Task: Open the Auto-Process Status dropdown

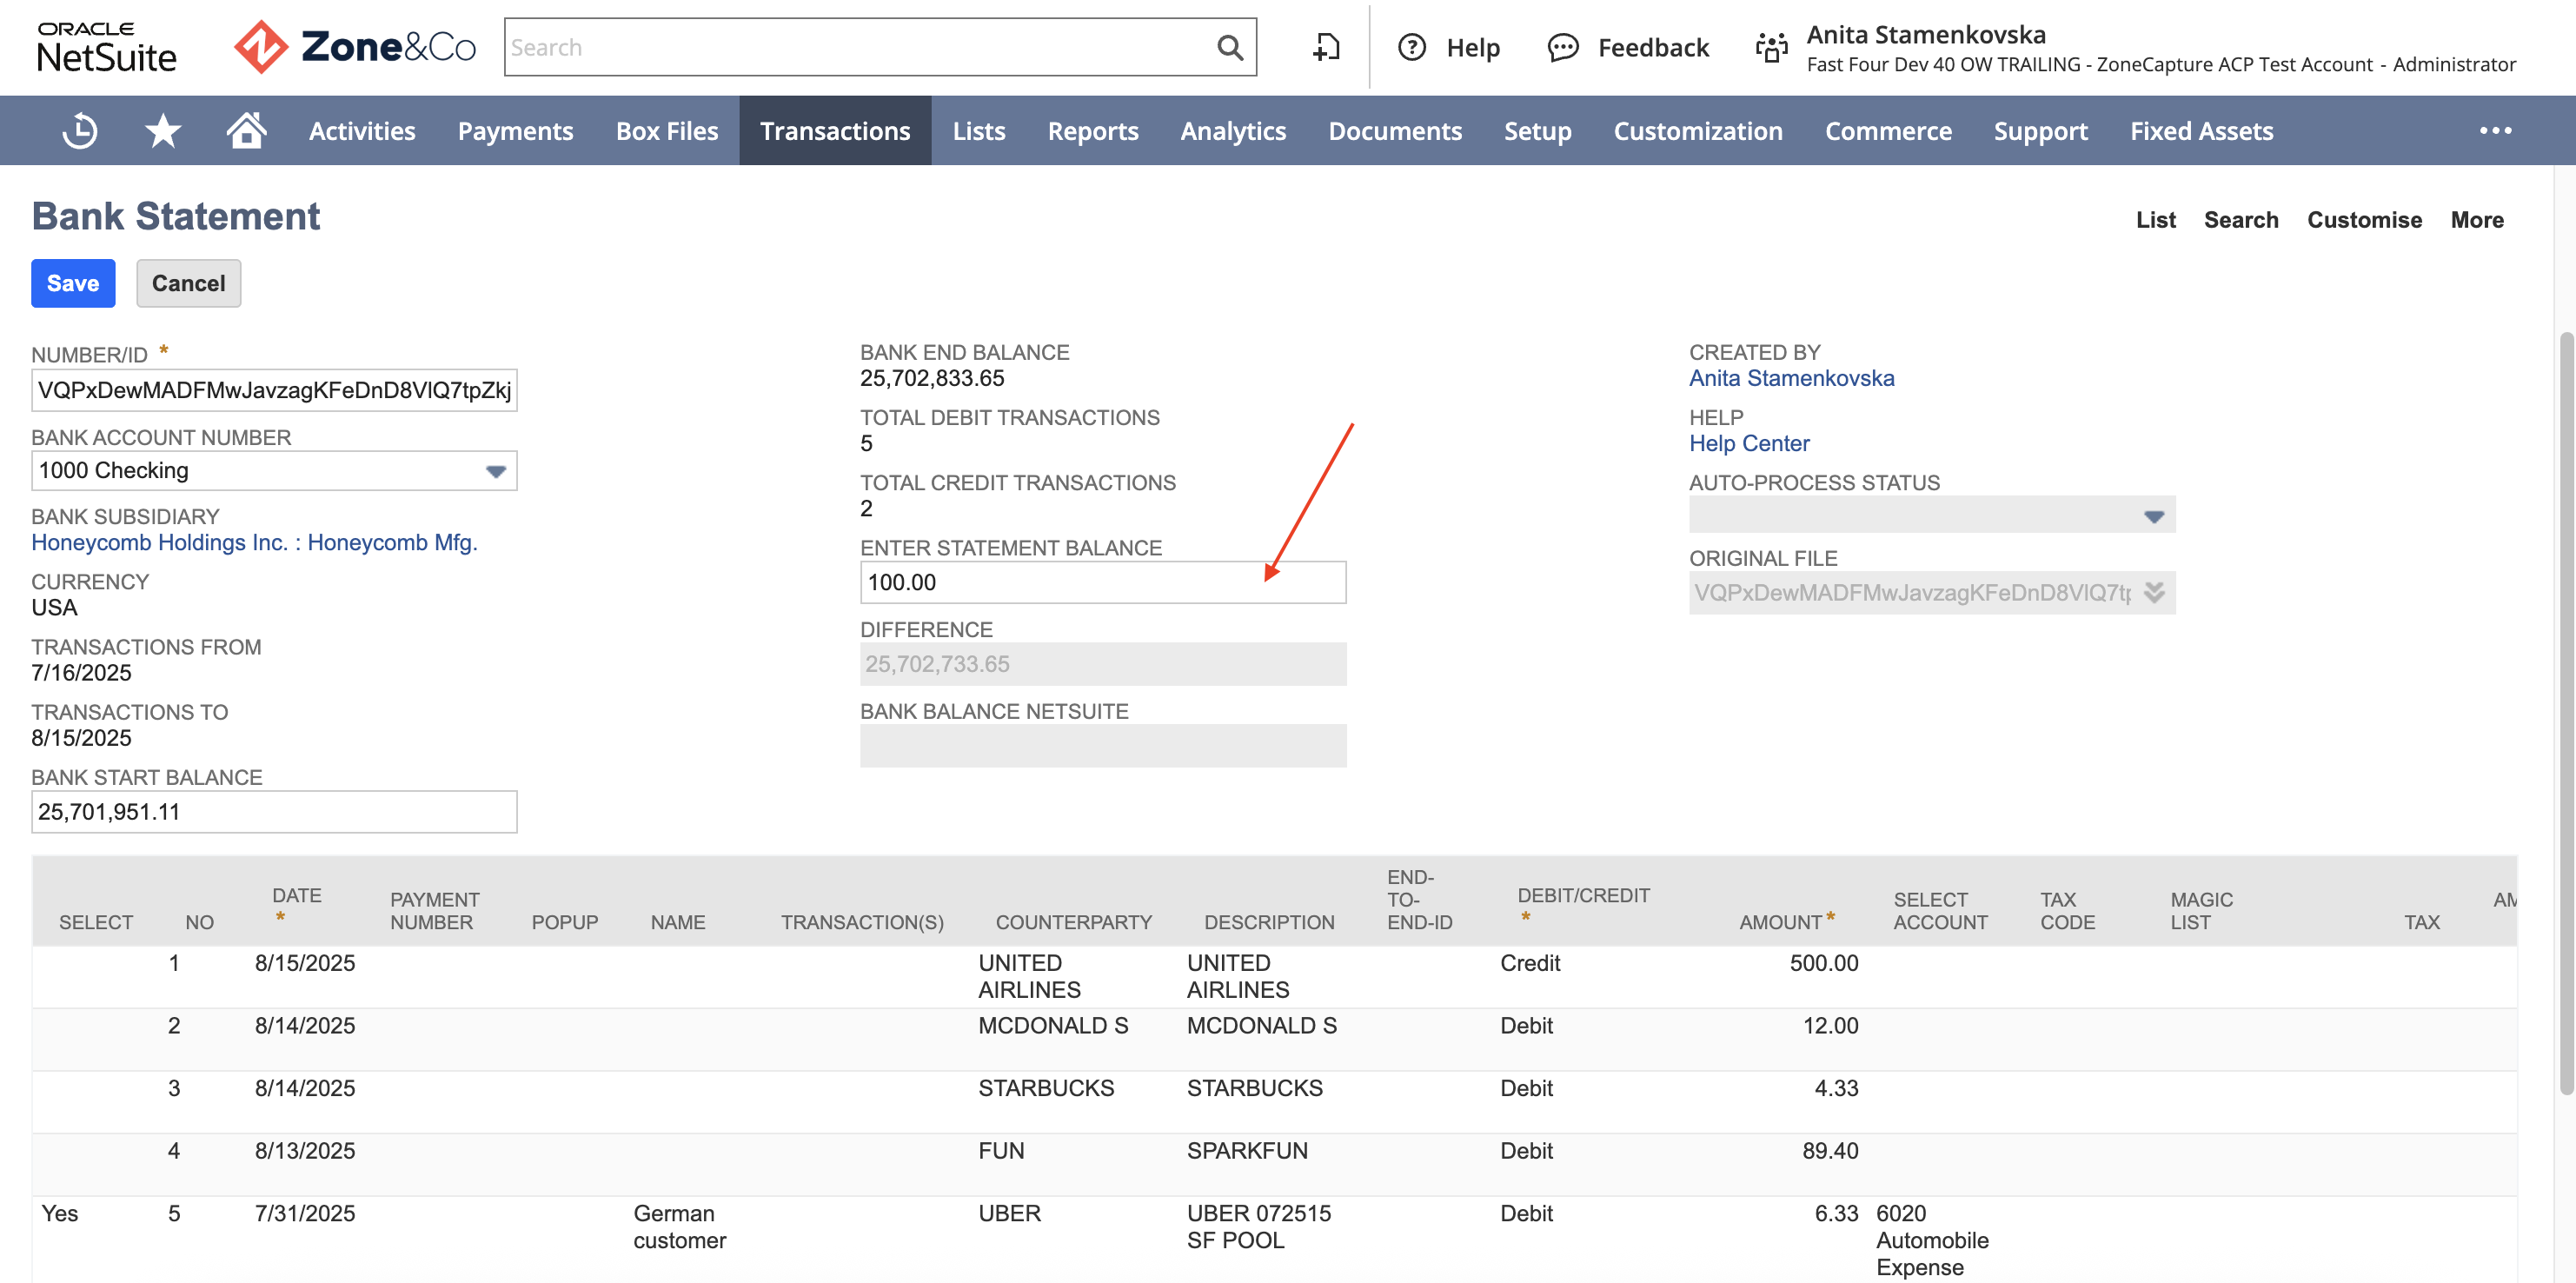Action: pyautogui.click(x=2153, y=516)
